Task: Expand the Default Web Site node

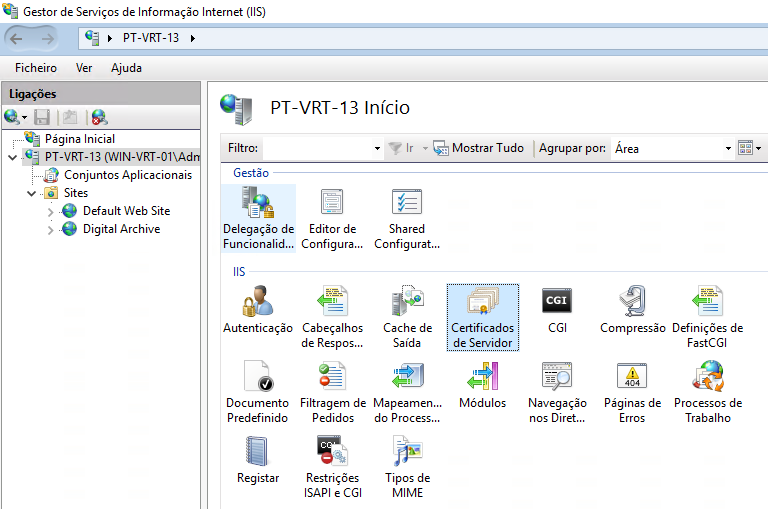Action: (50, 212)
